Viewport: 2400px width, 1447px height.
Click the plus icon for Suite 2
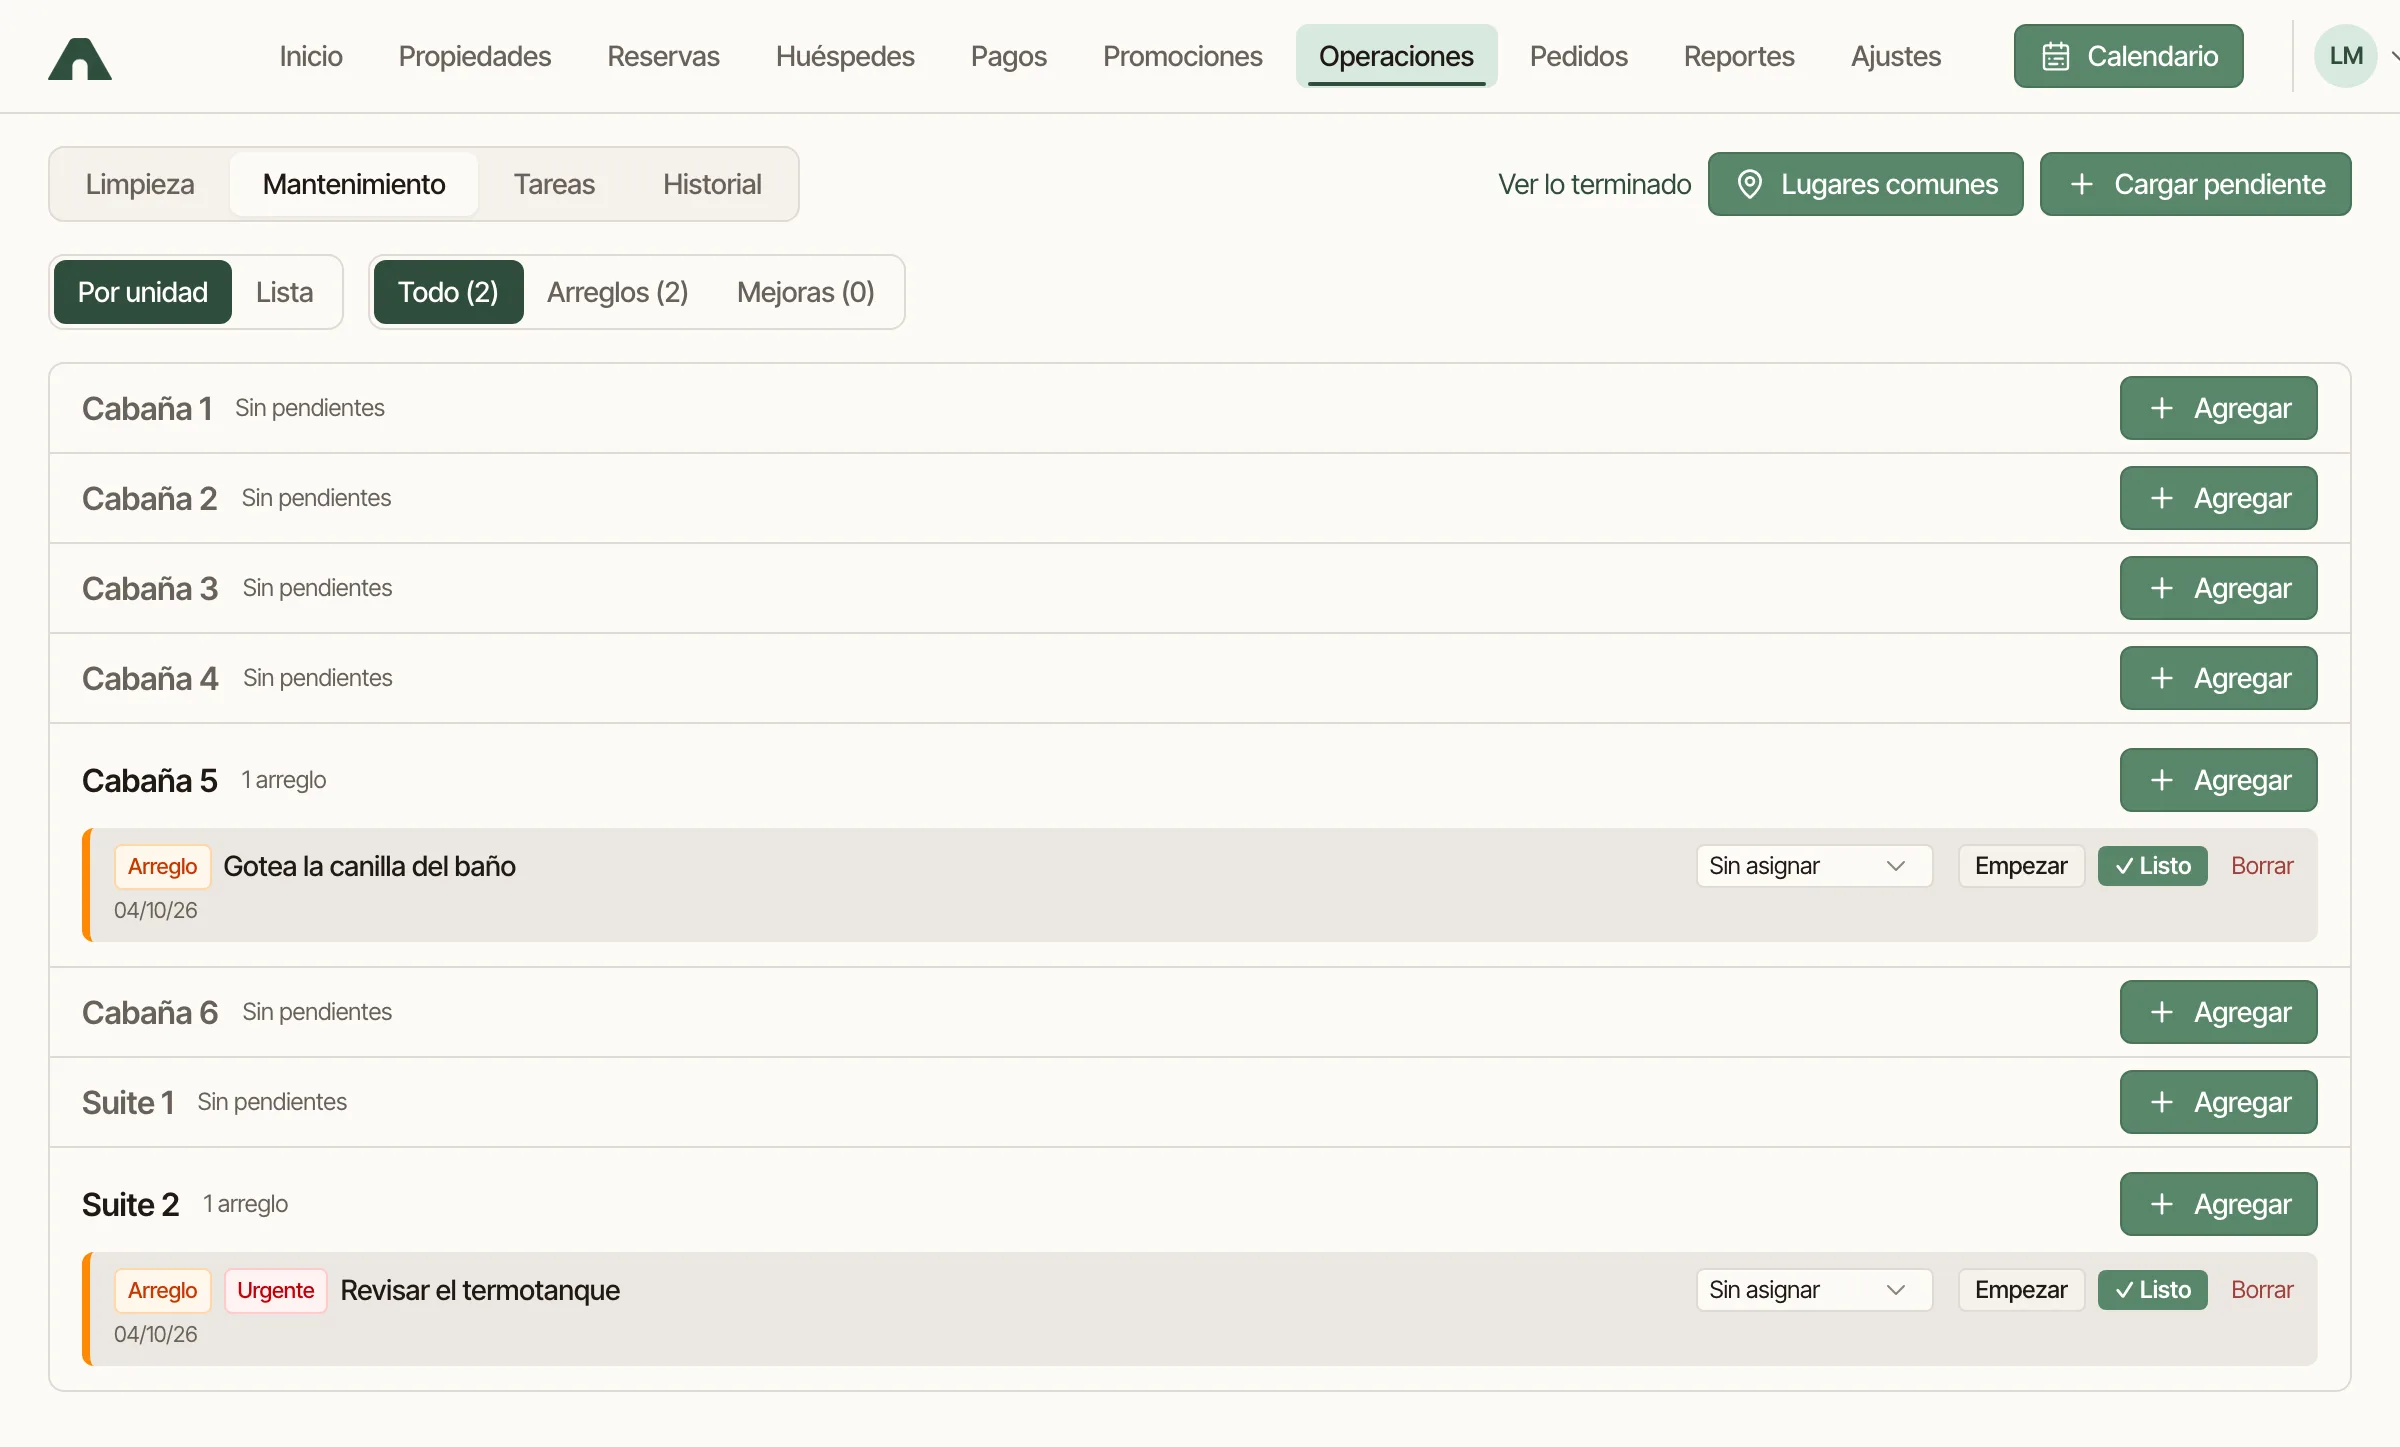coord(2162,1204)
